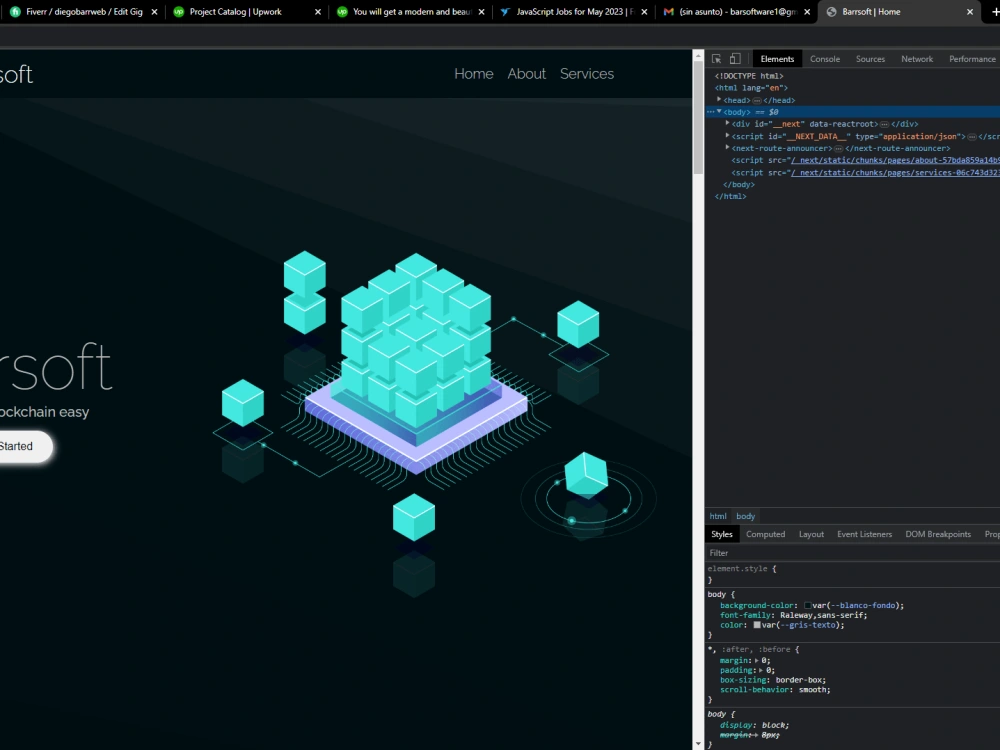Select html in the breadcrumb bar
Viewport: 1000px width, 750px height.
[717, 517]
